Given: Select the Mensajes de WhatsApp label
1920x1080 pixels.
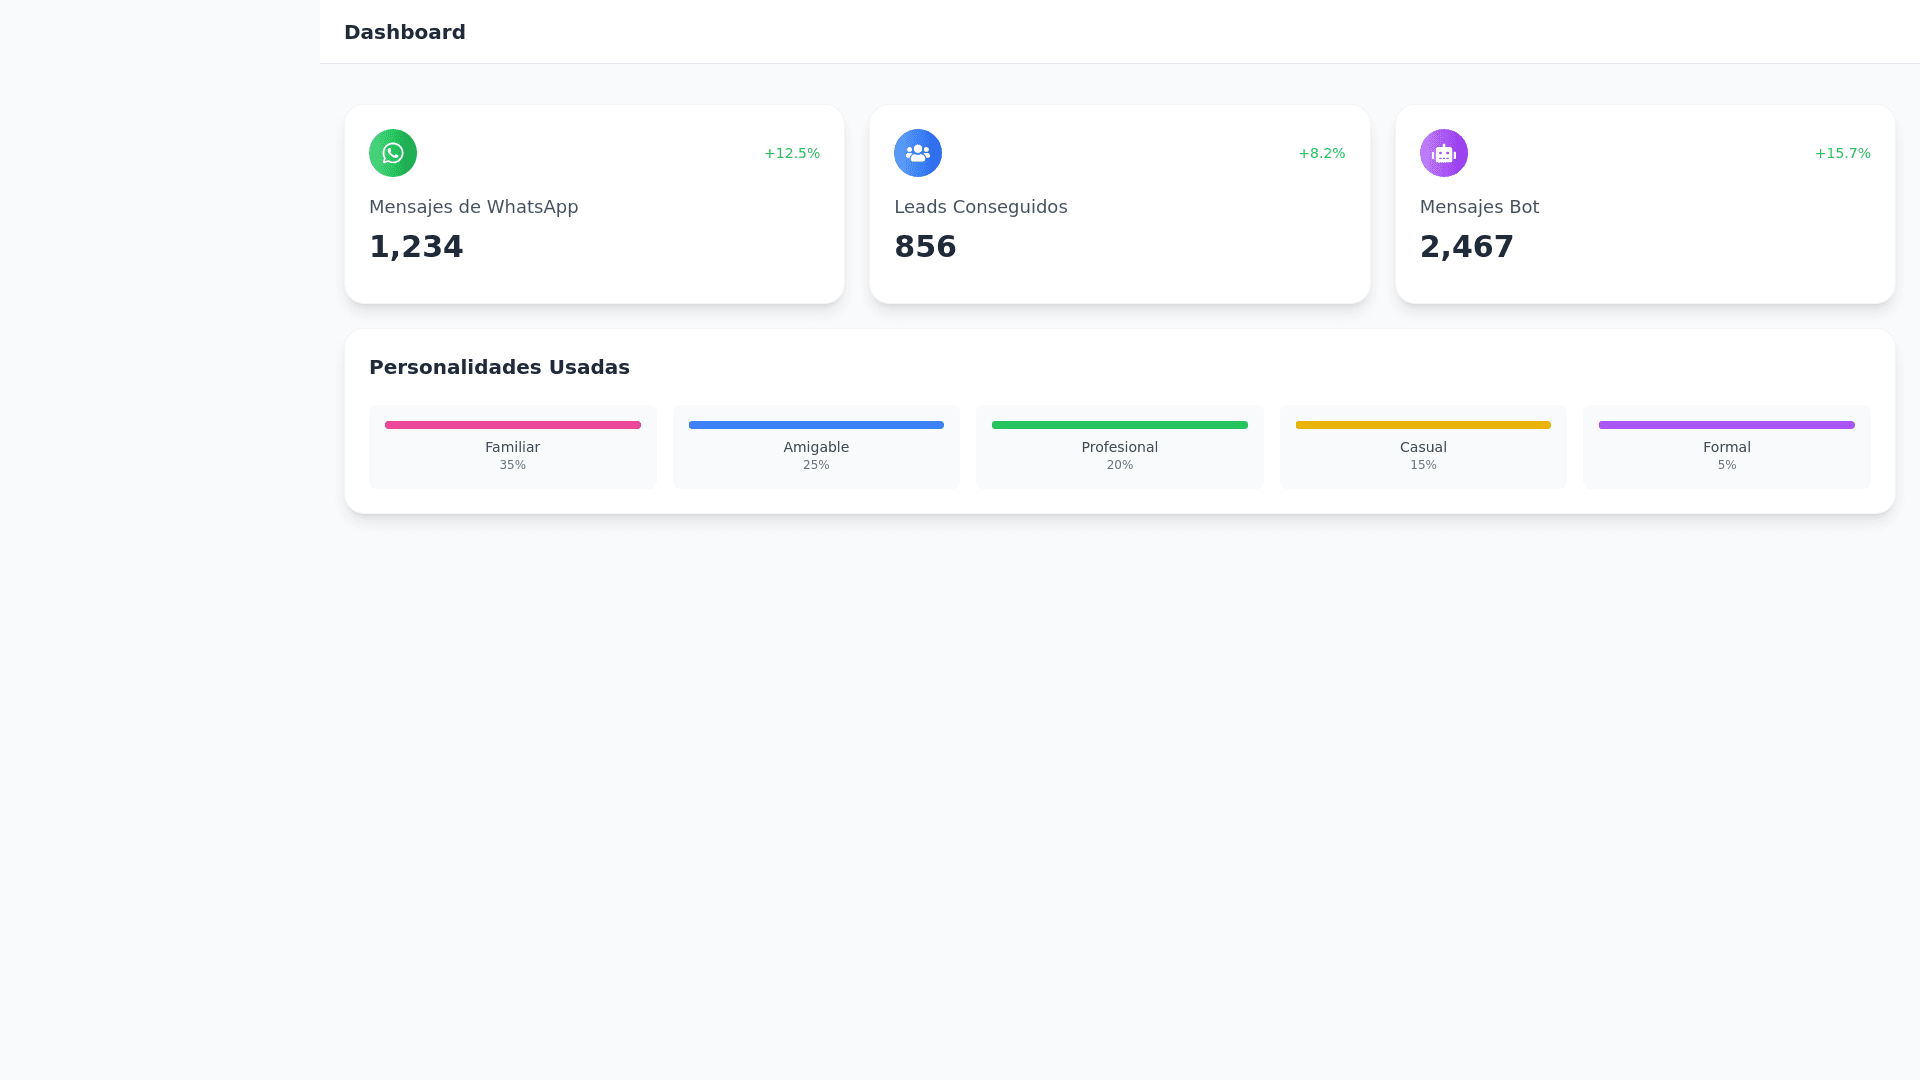Looking at the screenshot, I should 473,207.
